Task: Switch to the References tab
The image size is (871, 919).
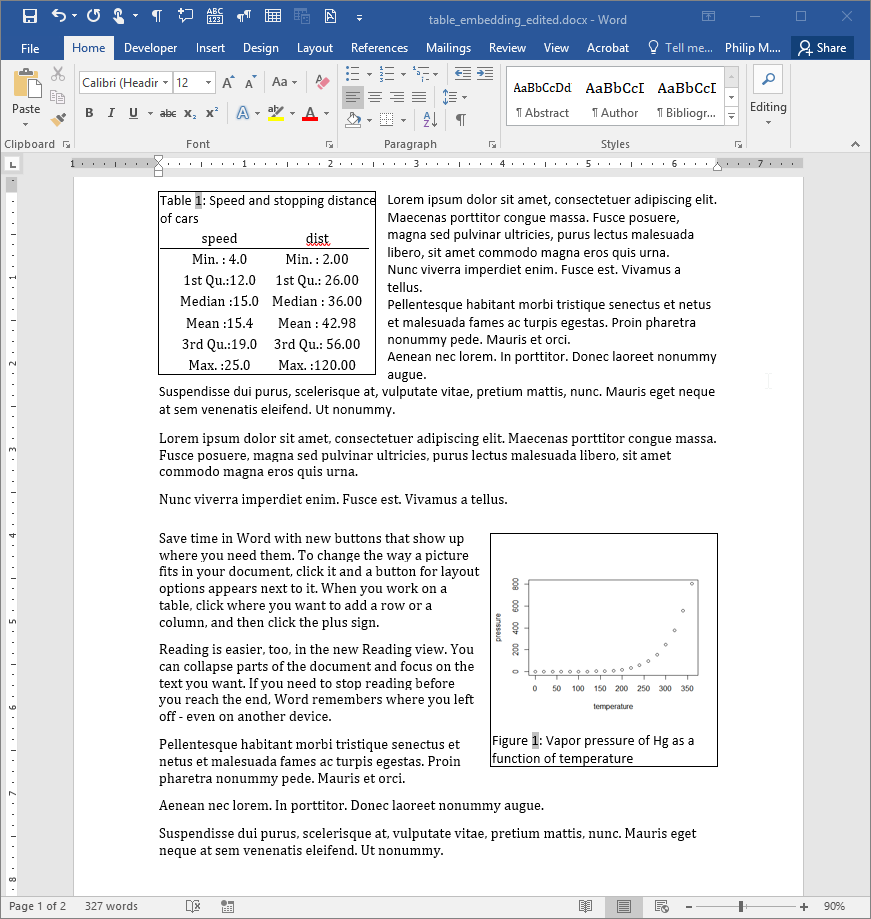Action: (379, 48)
